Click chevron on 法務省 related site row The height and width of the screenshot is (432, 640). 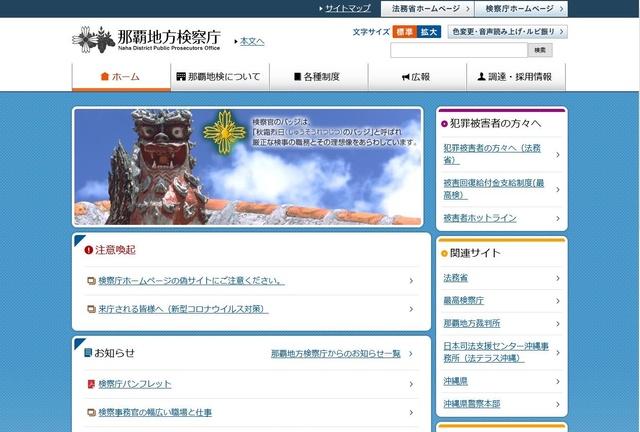(x=558, y=278)
